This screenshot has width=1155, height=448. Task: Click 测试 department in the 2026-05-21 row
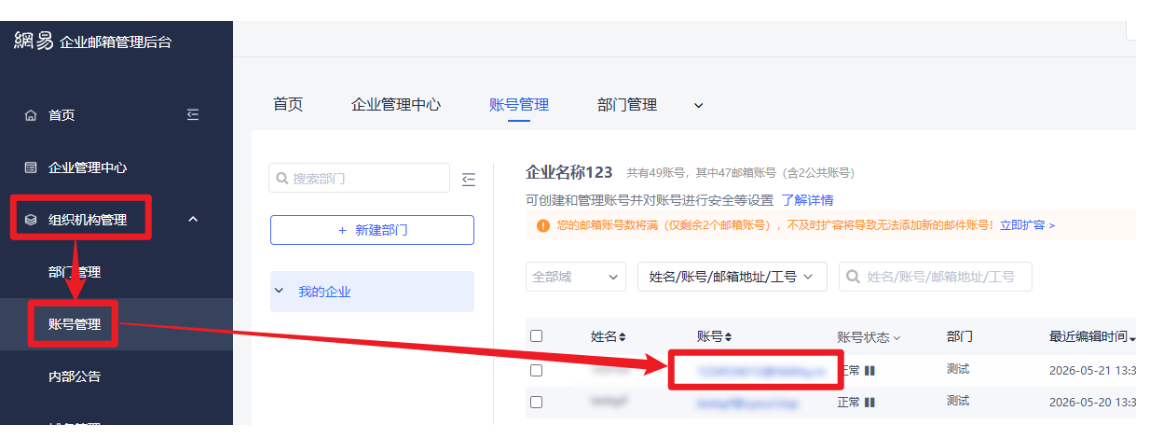coord(958,369)
